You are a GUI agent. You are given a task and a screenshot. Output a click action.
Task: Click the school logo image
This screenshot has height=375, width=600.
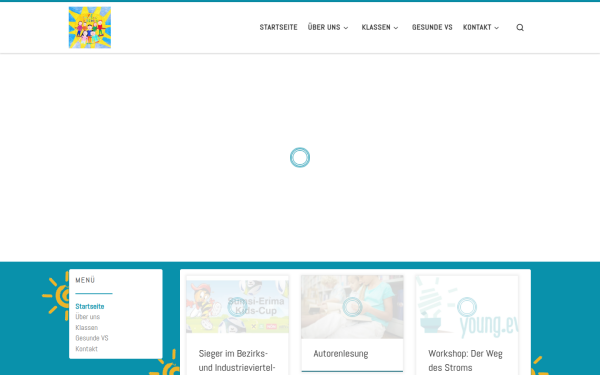[90, 28]
